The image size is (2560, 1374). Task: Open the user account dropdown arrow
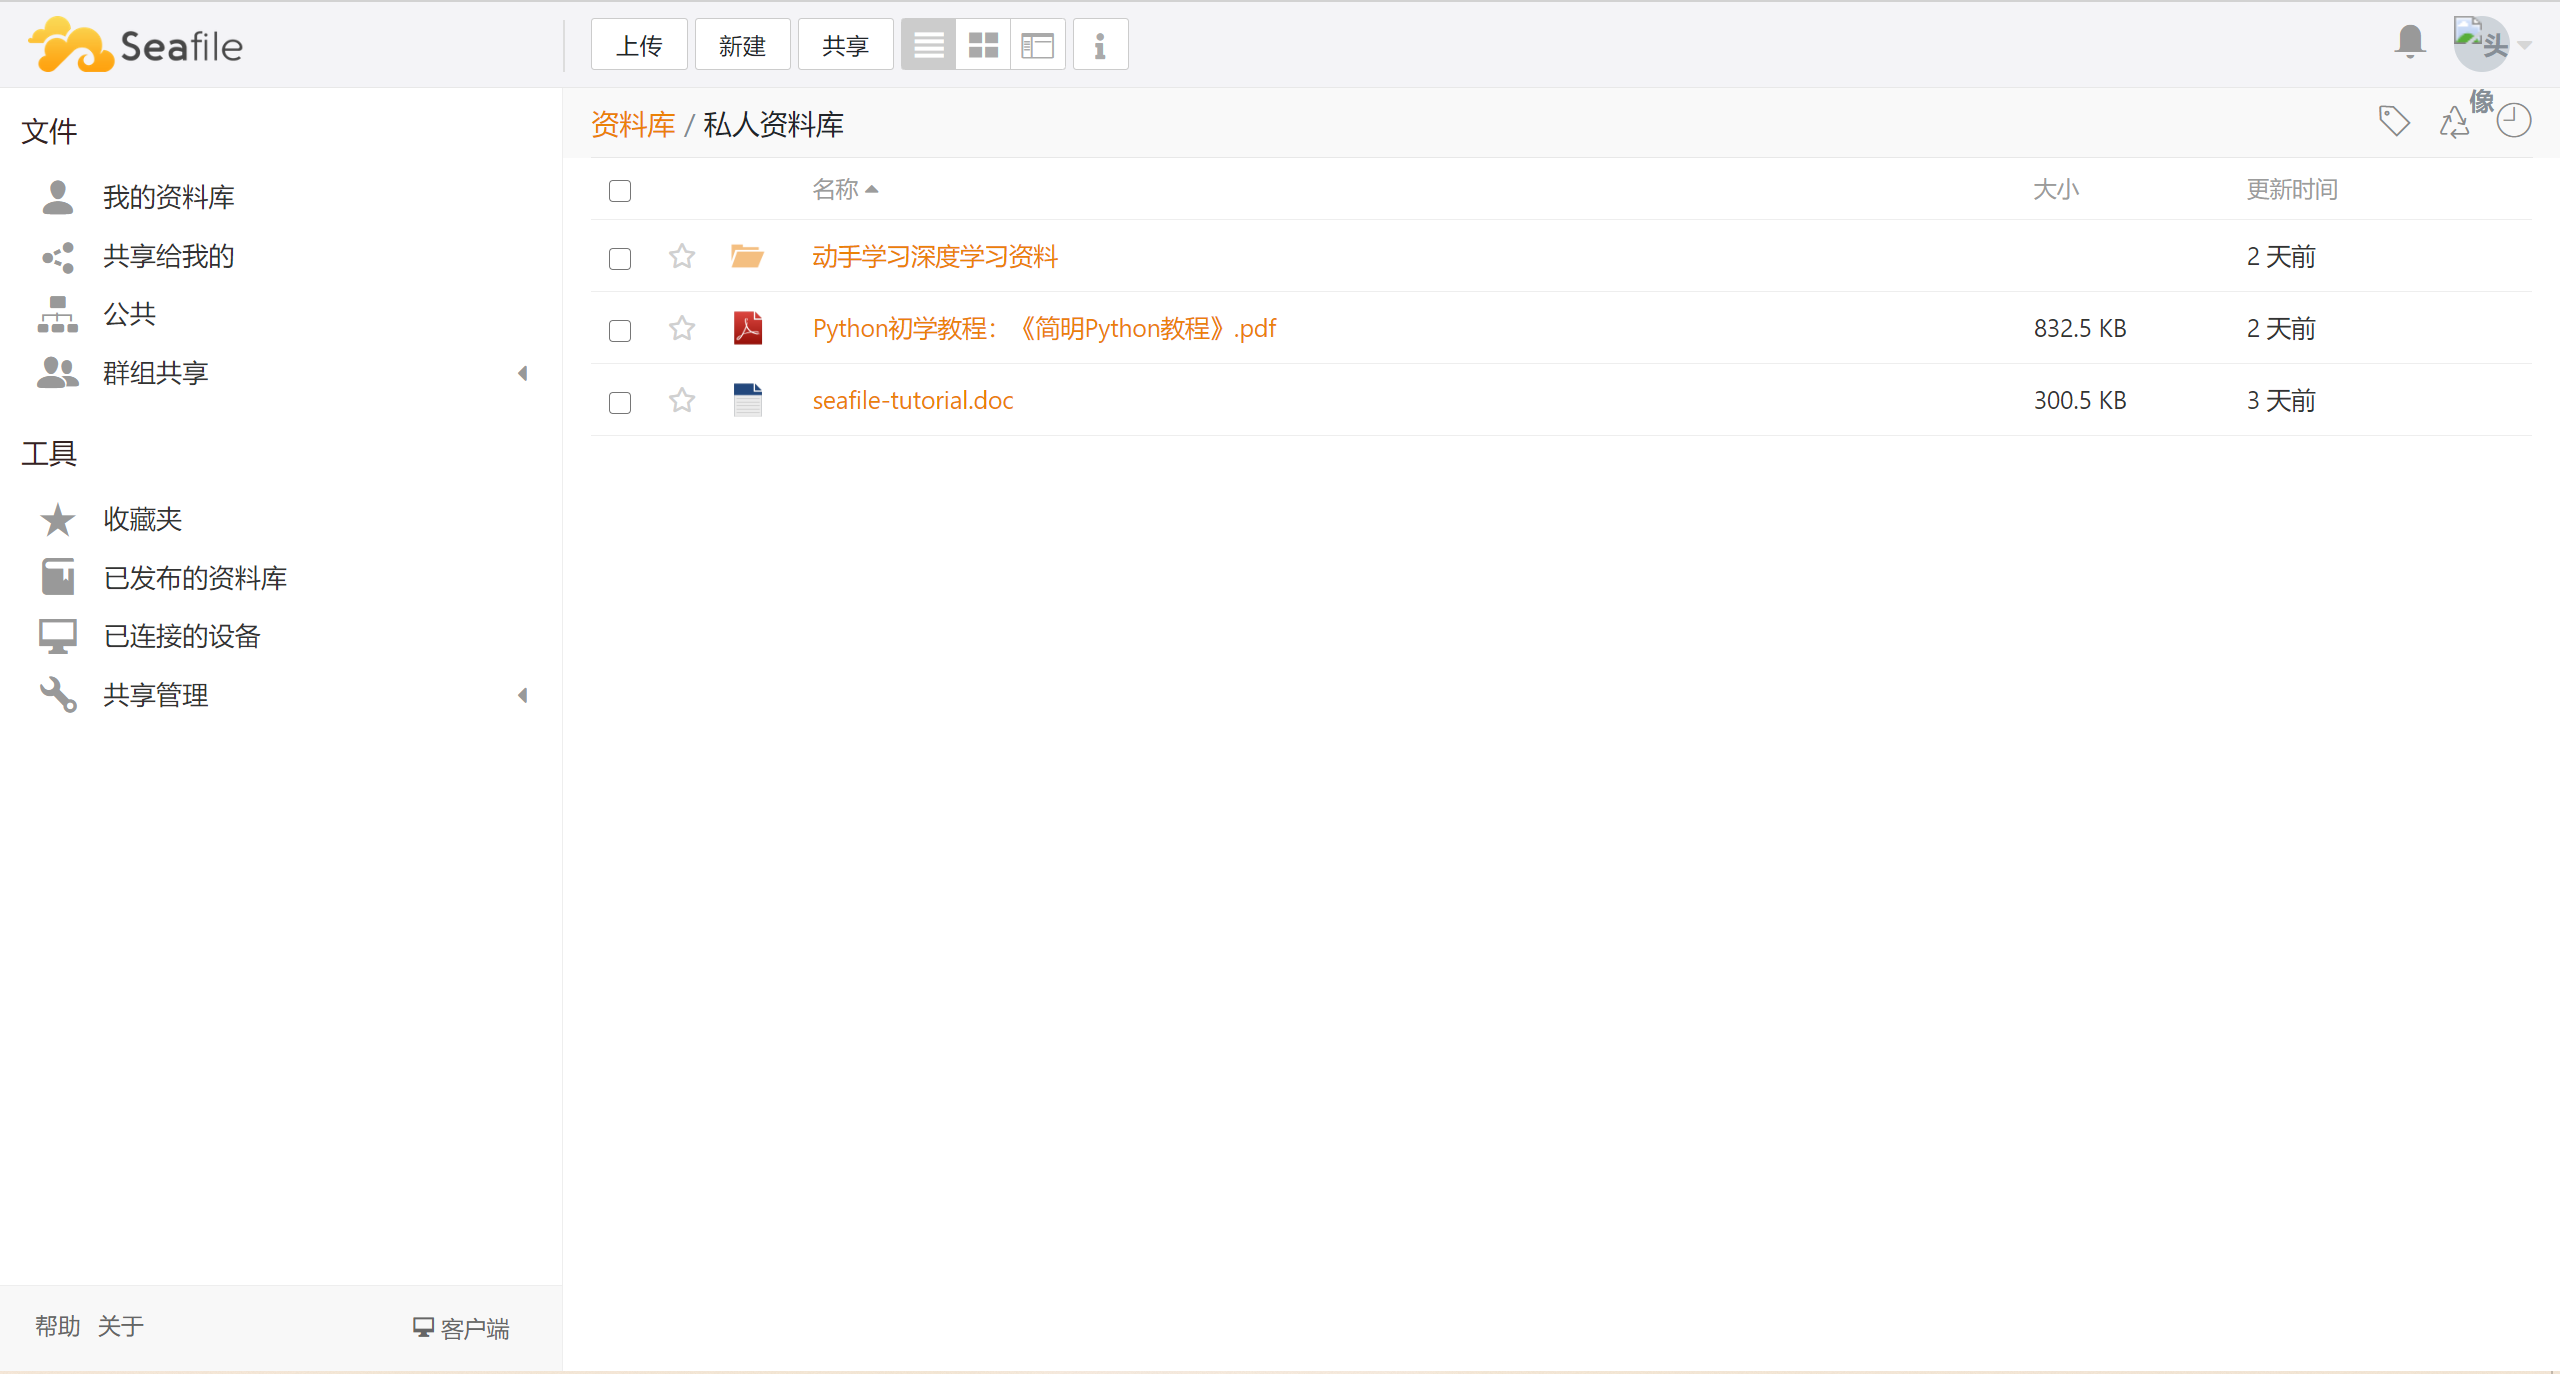pos(2525,45)
